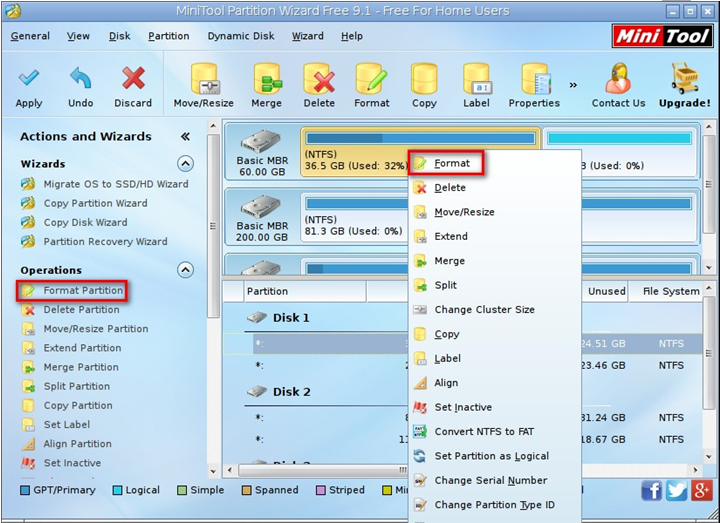Choose Change Cluster Size menu entry

[x=495, y=309]
